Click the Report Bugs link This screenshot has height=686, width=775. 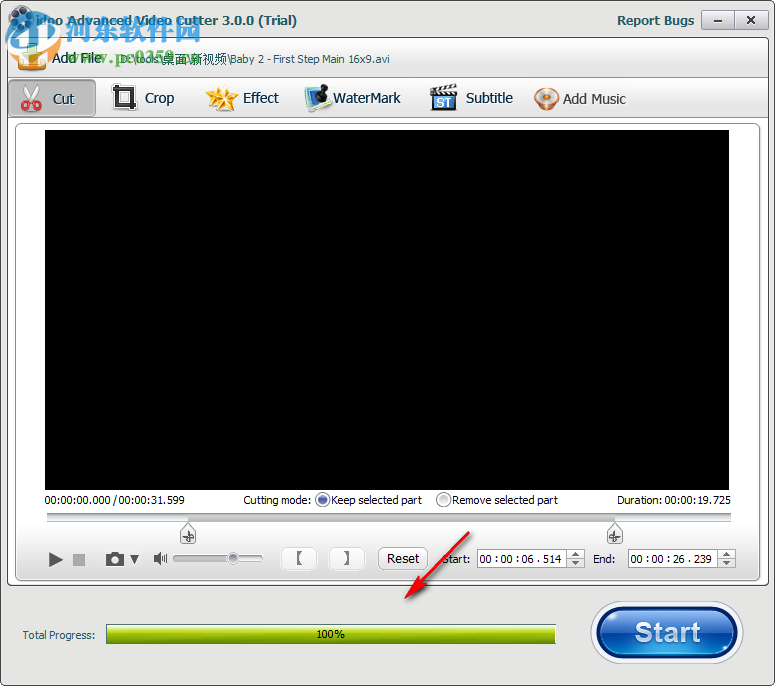point(655,20)
